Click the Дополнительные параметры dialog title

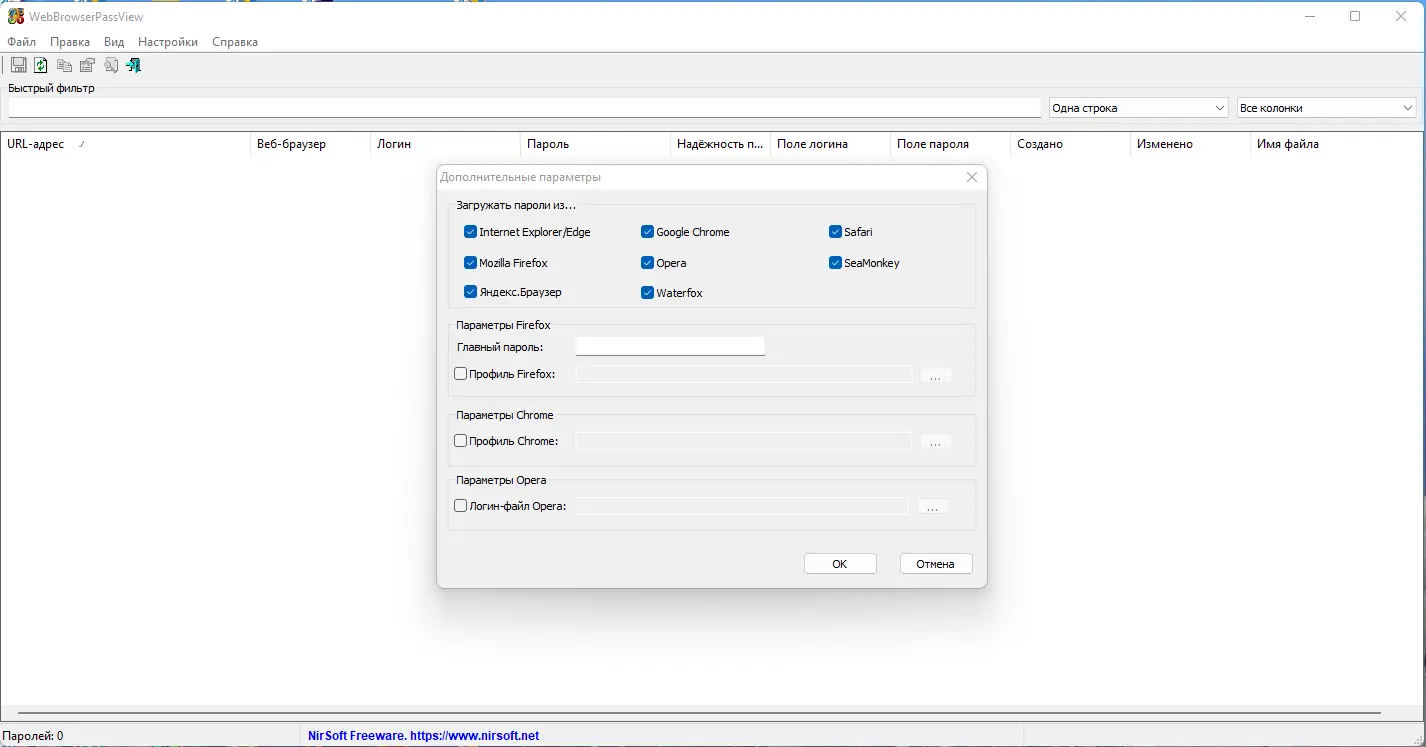[x=520, y=177]
